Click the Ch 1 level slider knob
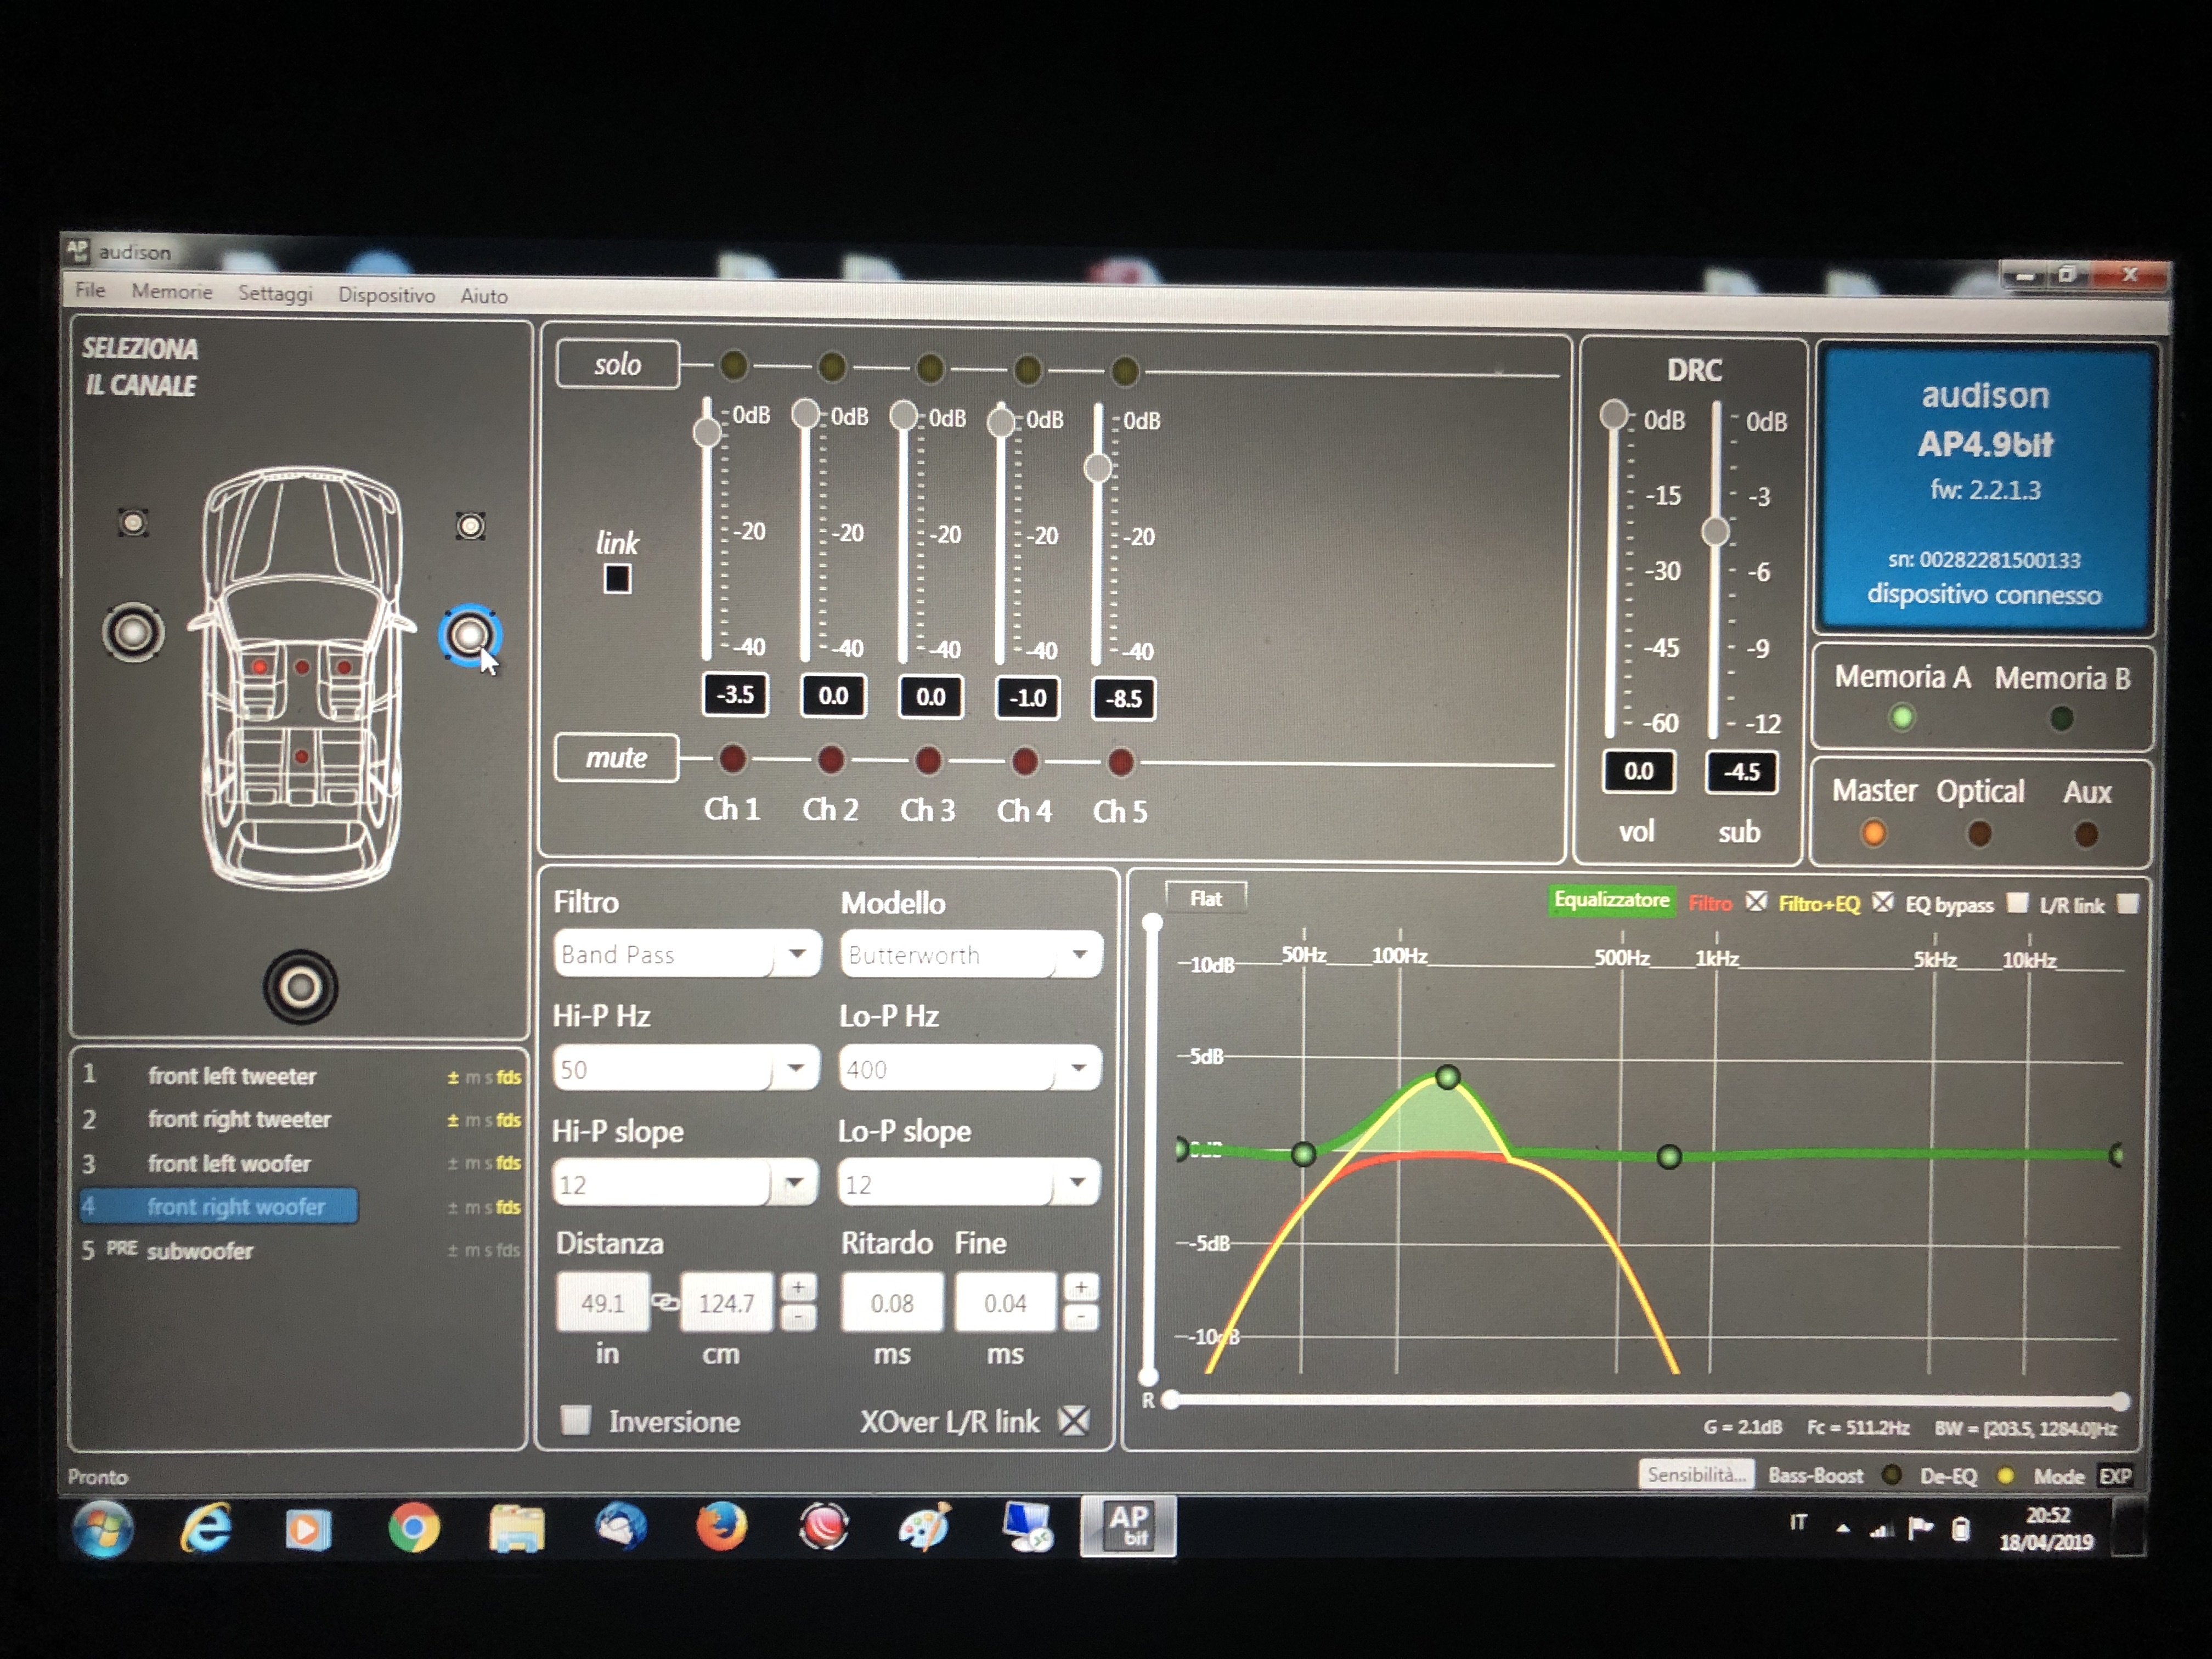2212x1659 pixels. pos(707,432)
